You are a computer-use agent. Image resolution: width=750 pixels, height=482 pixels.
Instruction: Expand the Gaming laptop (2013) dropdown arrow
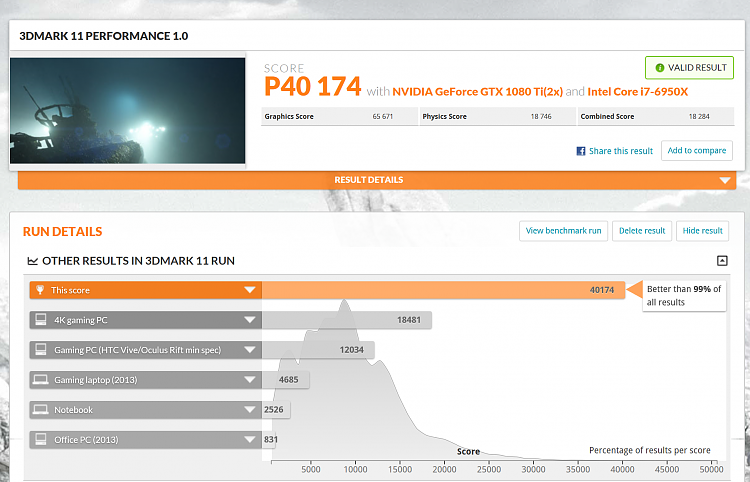(250, 380)
